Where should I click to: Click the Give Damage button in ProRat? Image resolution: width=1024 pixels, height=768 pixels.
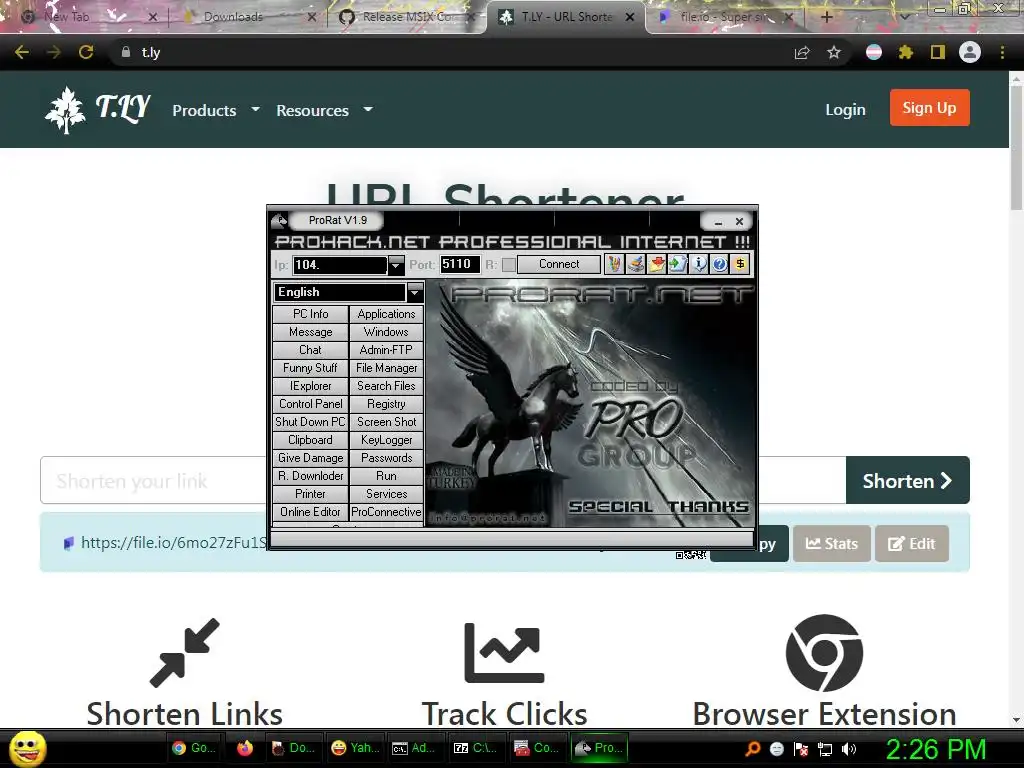coord(311,458)
